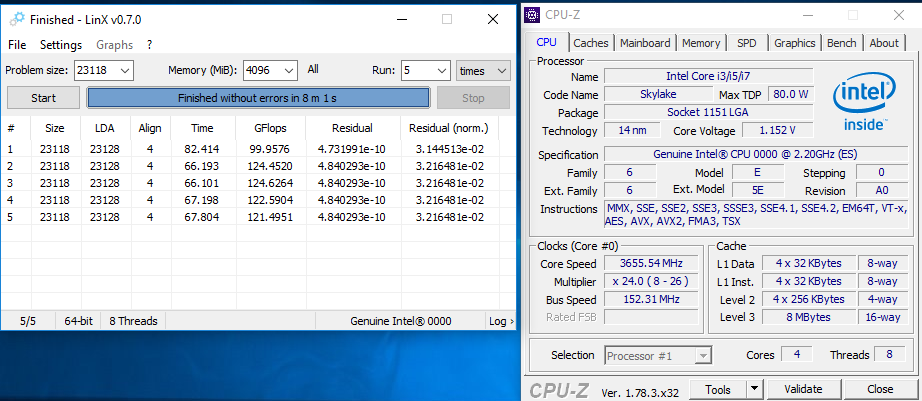Click the LinX app icon in title bar
Screen dimensions: 922x401
click(17, 19)
